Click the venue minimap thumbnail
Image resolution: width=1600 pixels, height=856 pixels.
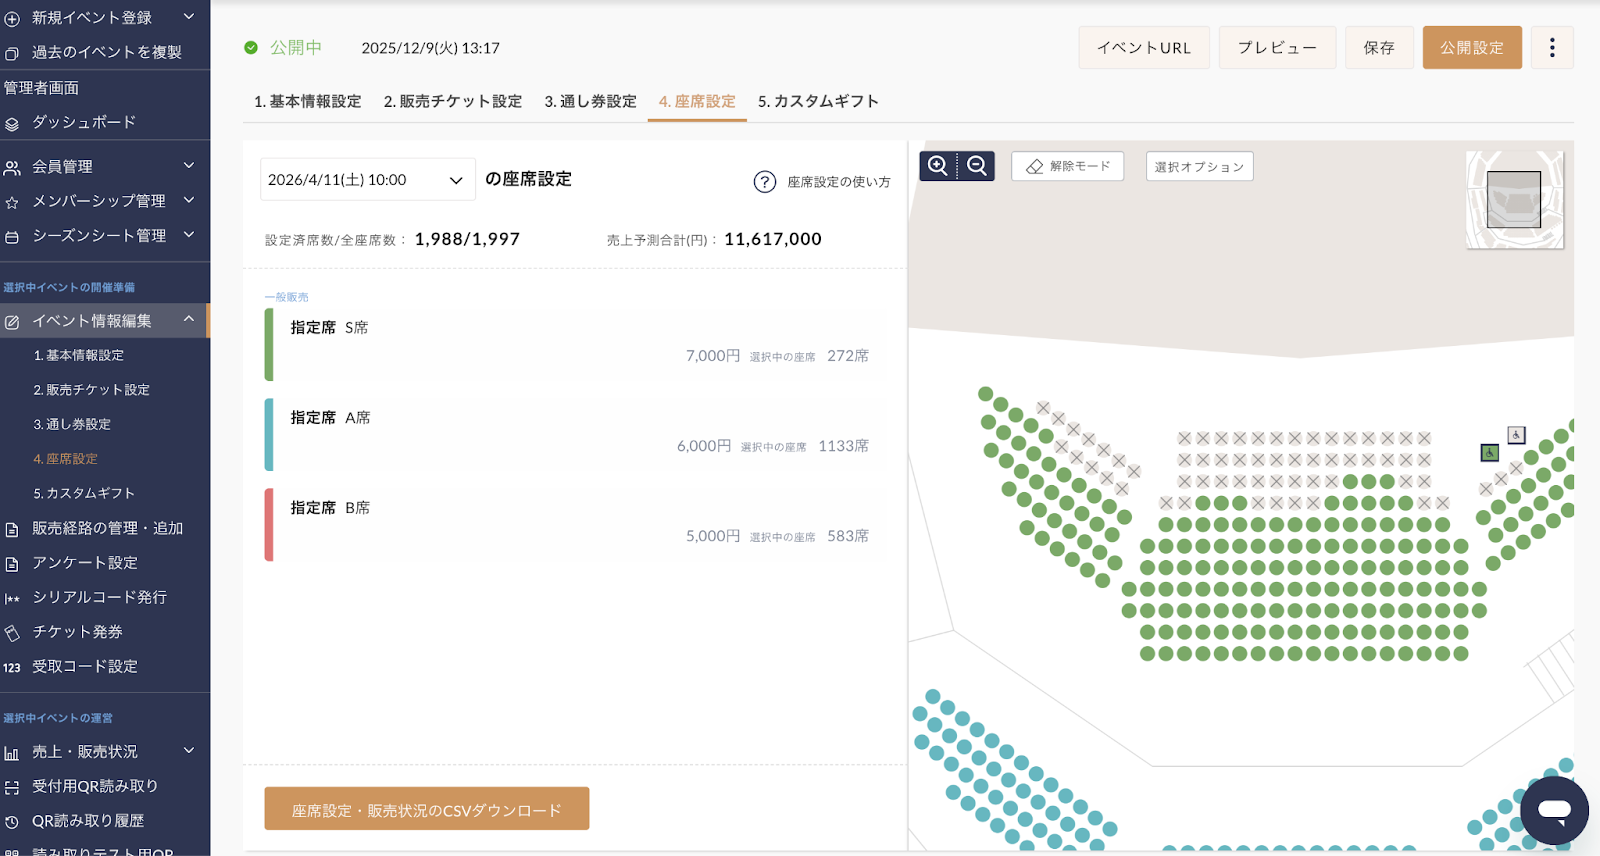(1514, 199)
